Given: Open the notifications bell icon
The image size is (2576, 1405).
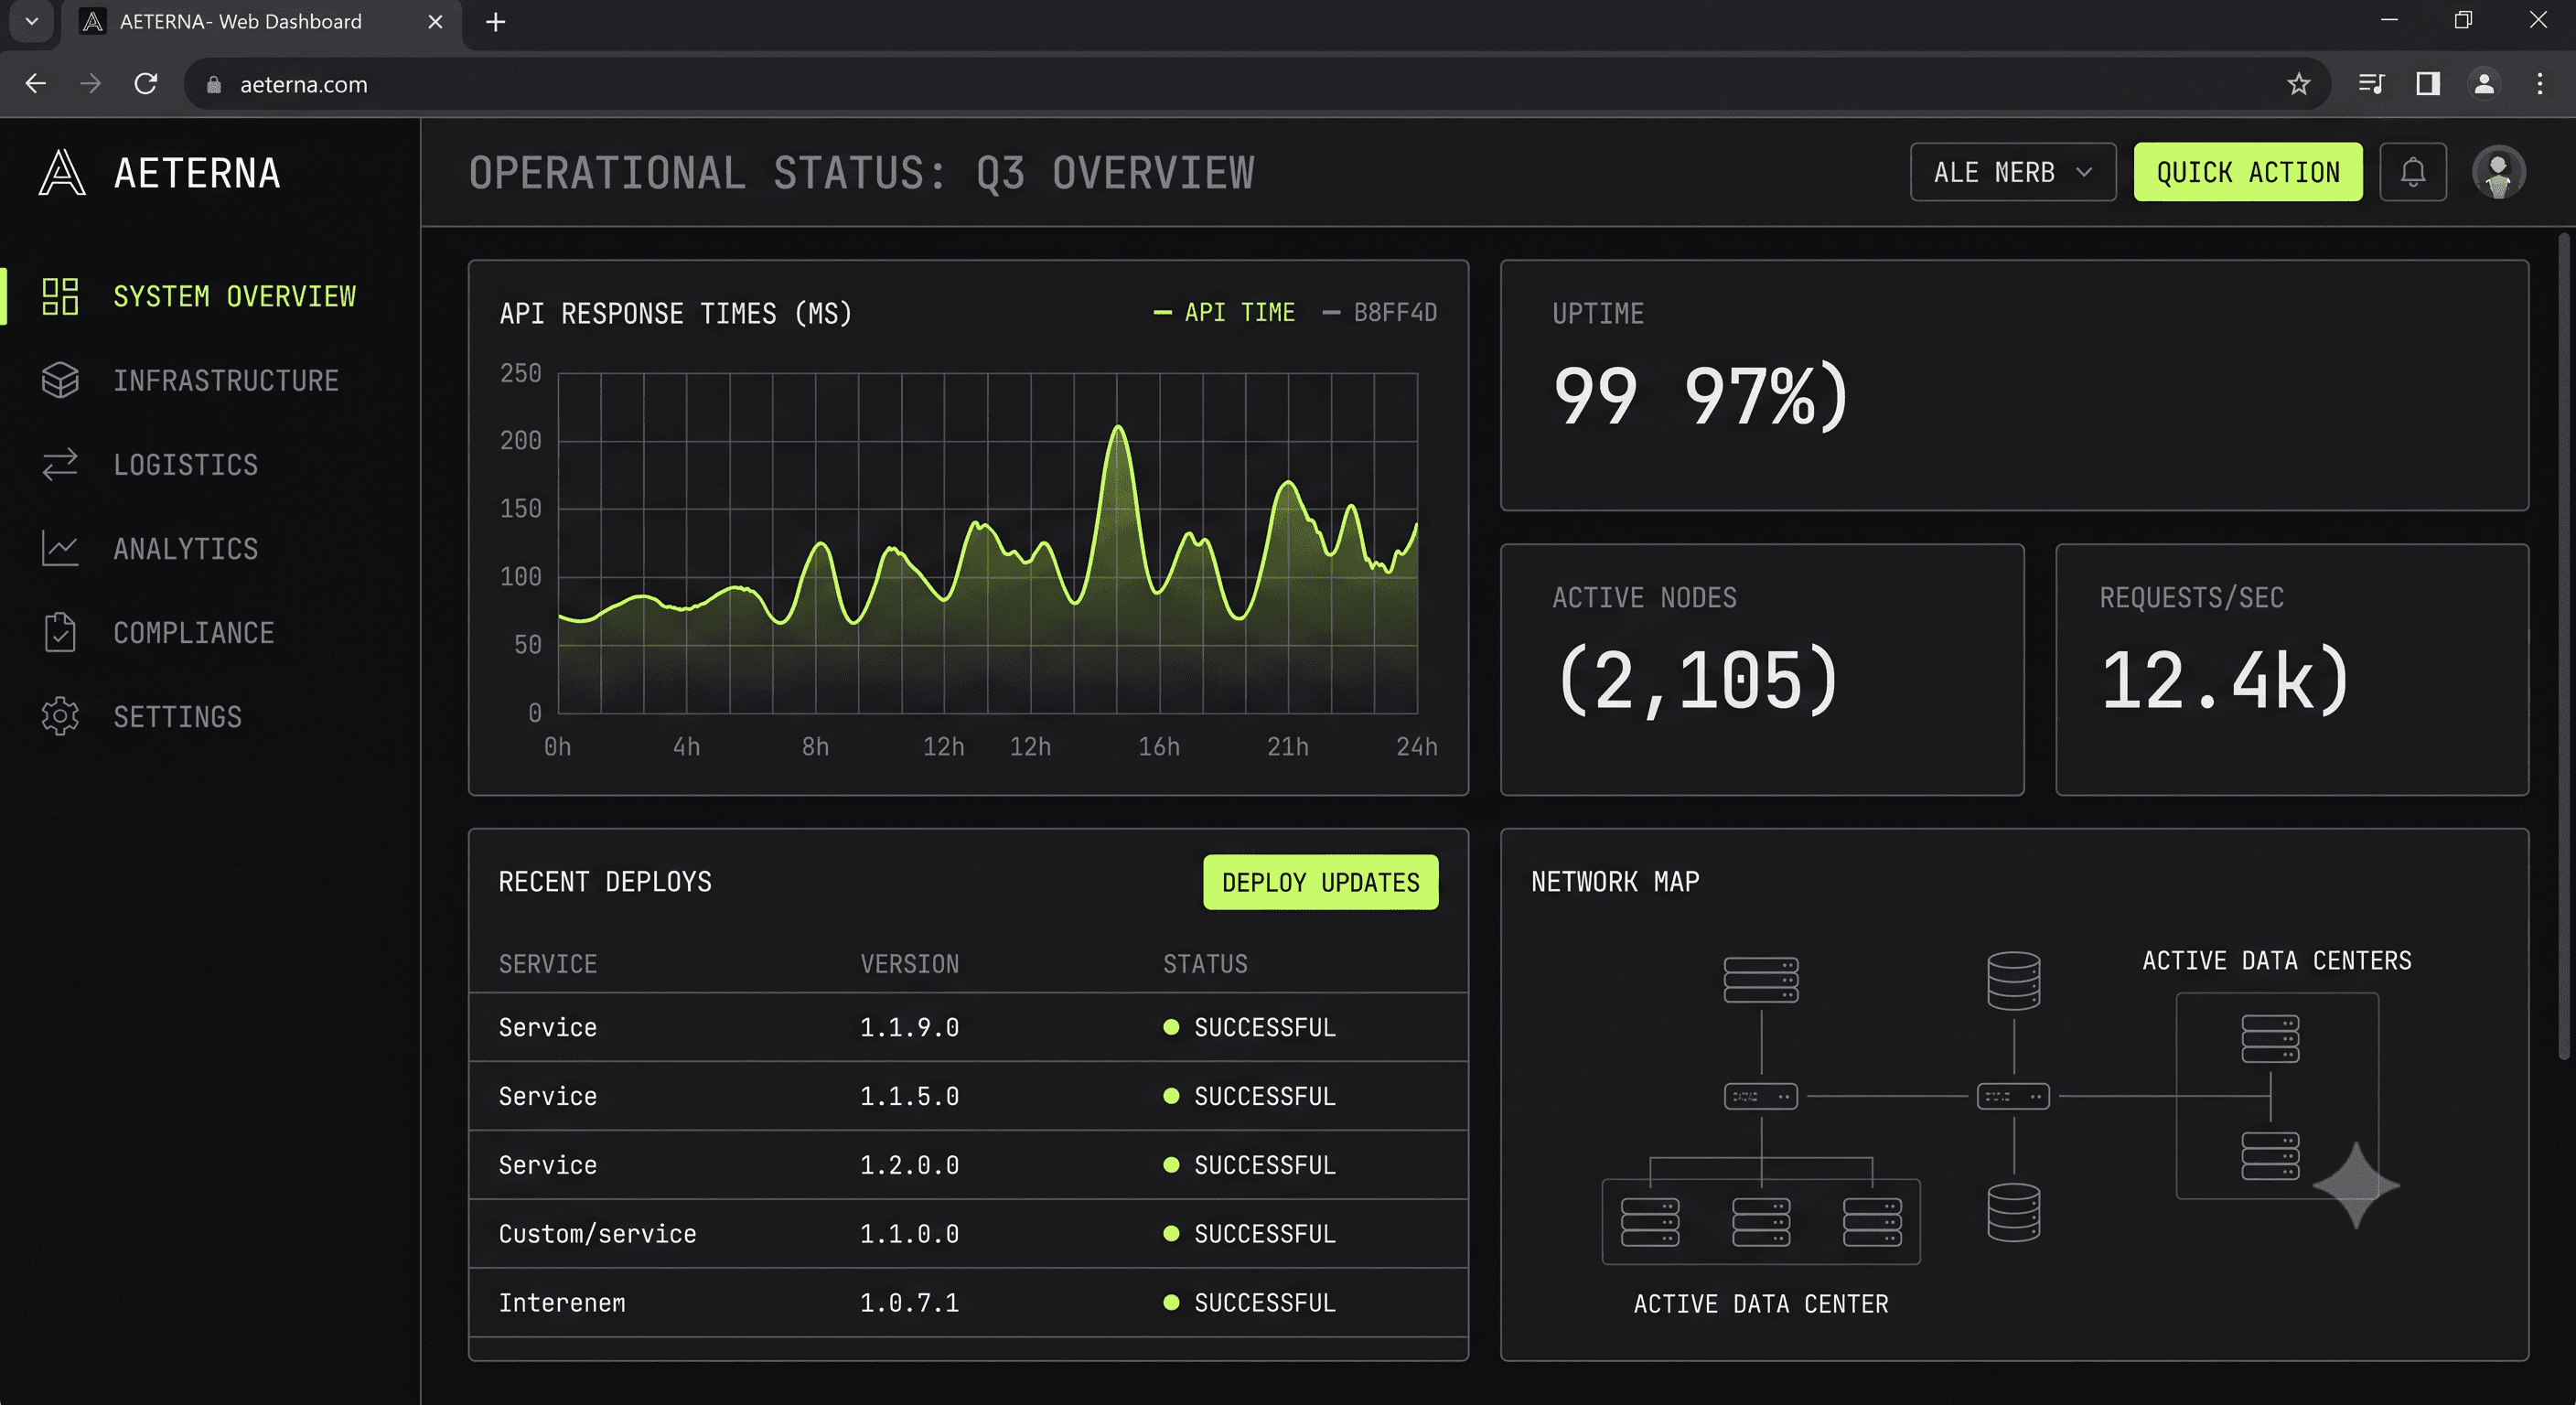Looking at the screenshot, I should pos(2412,172).
